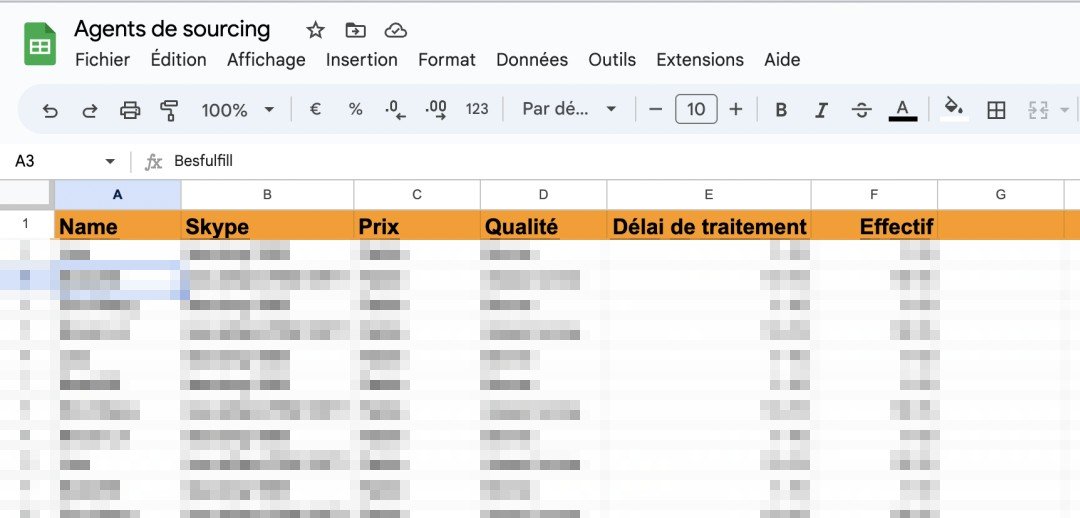Image resolution: width=1080 pixels, height=518 pixels.
Task: Select column G header
Action: point(1001,195)
